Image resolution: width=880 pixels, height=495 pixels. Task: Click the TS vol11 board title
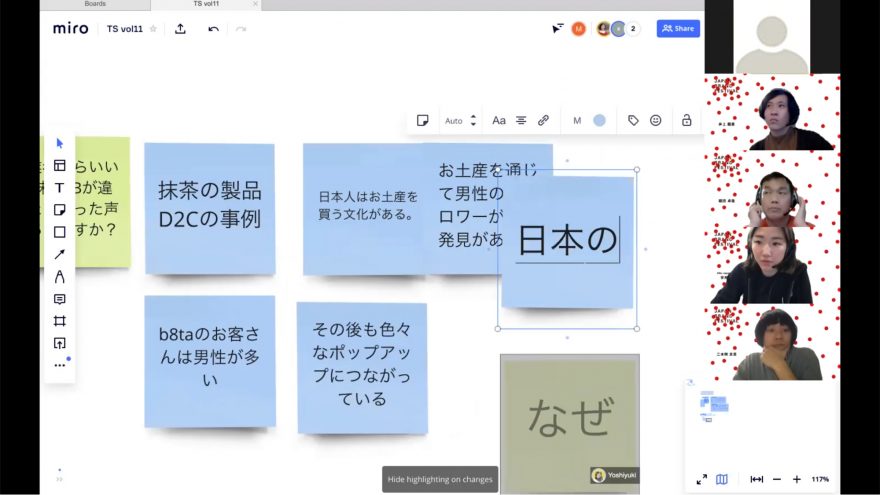[x=125, y=29]
